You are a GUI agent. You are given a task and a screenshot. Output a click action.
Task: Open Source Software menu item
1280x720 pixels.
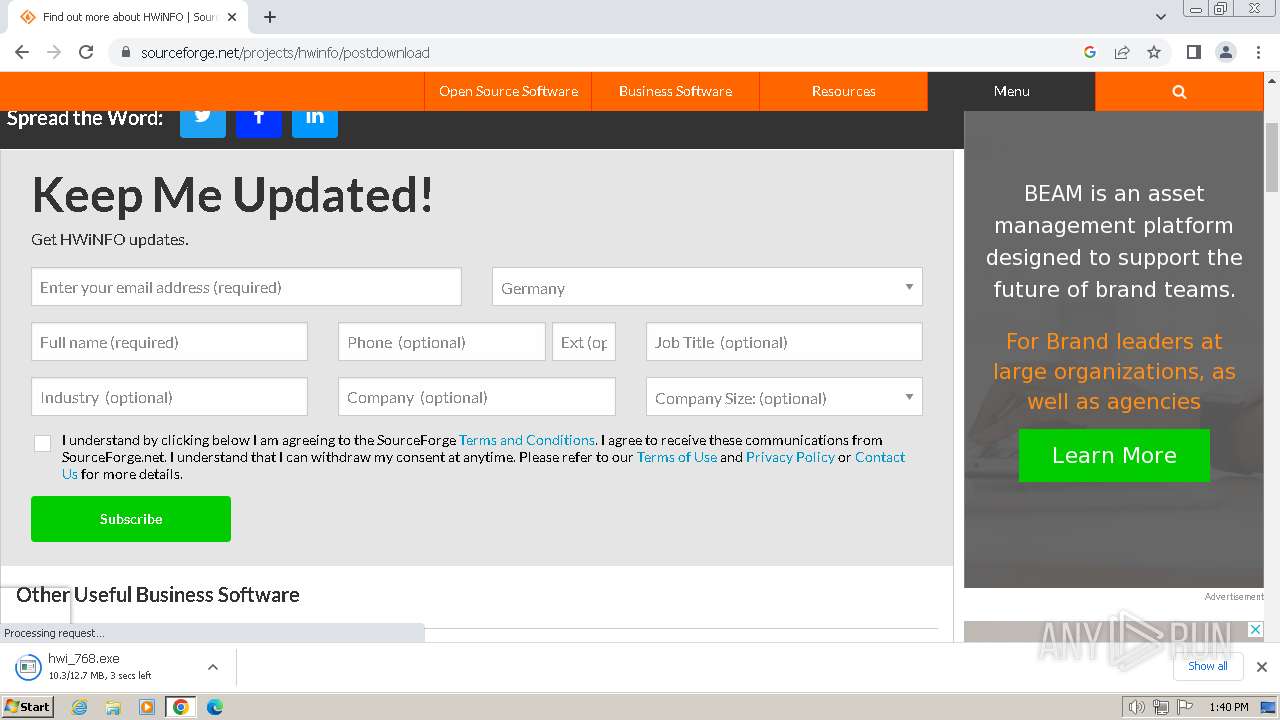click(508, 91)
